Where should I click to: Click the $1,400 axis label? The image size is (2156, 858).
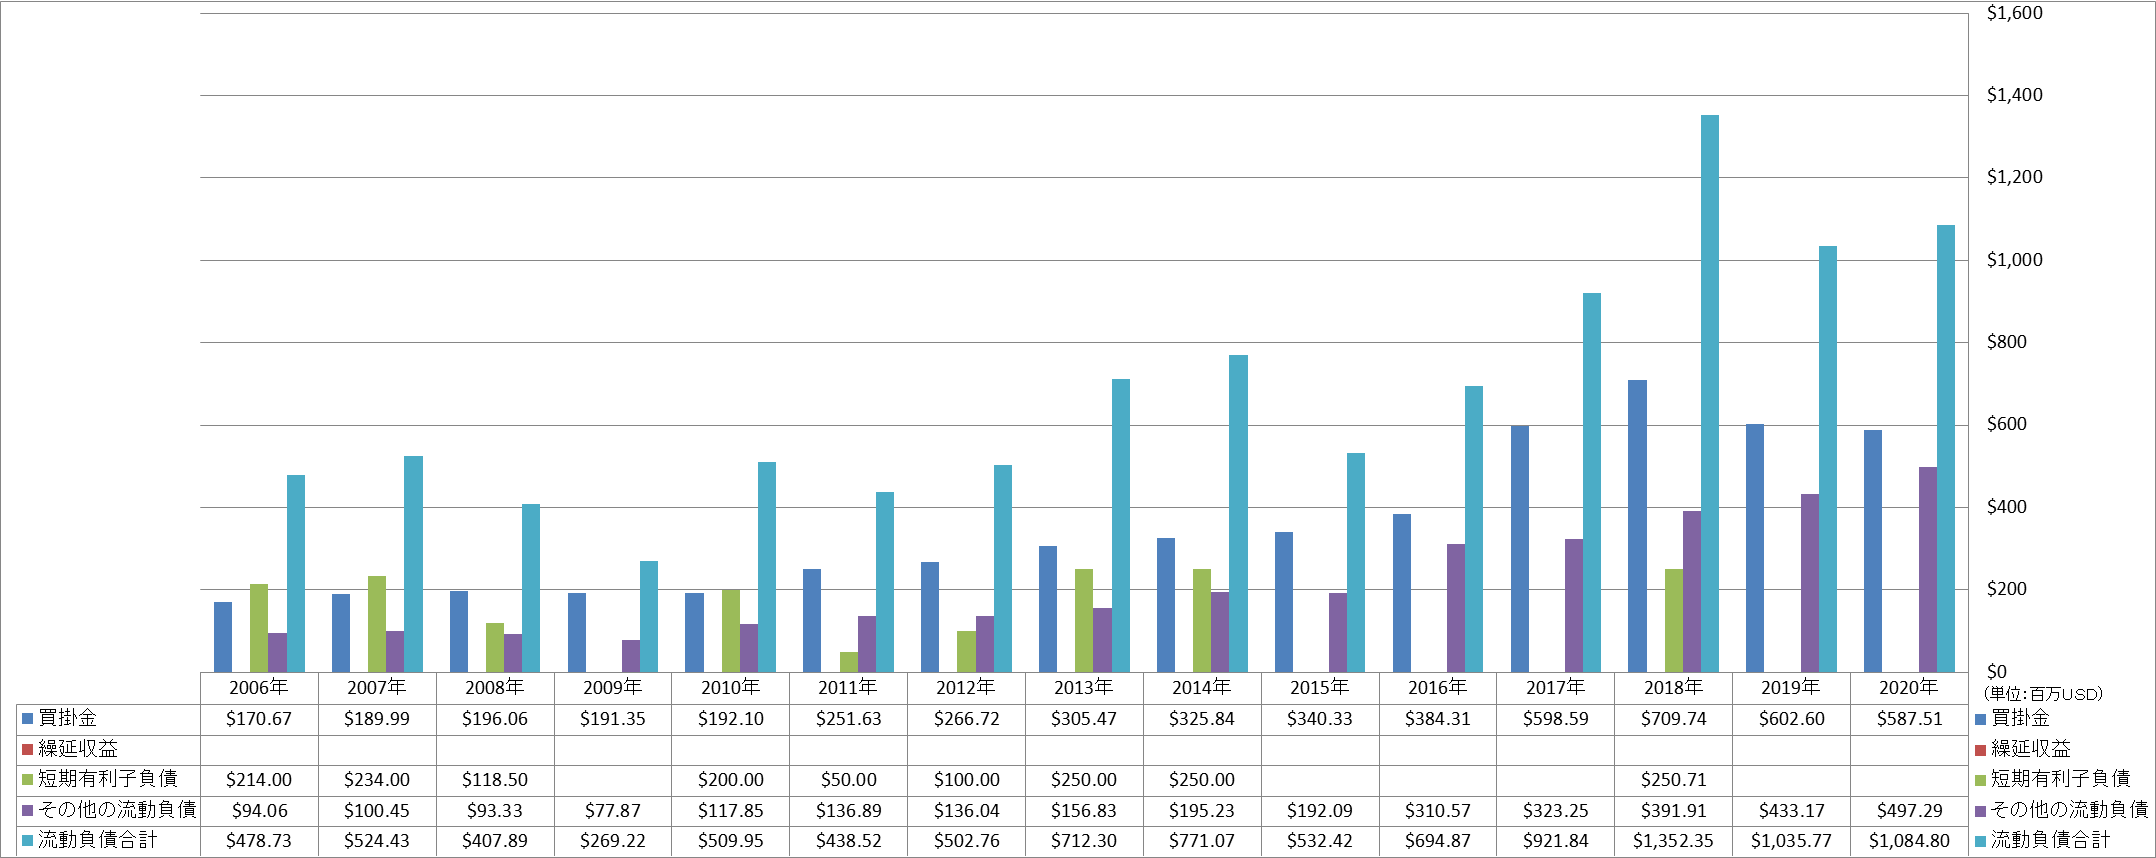click(x=2014, y=95)
